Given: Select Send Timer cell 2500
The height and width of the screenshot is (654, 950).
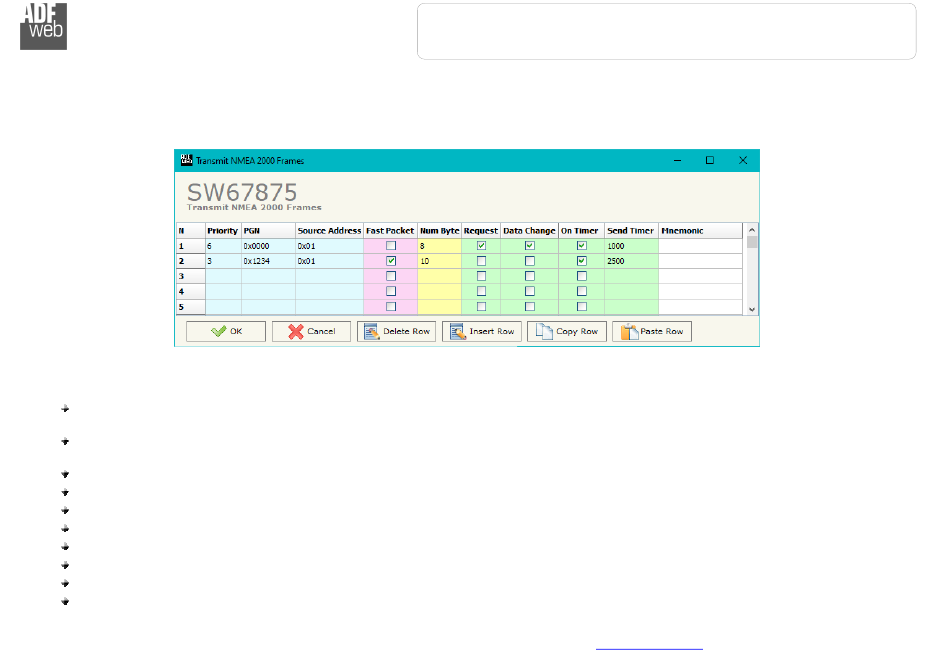Looking at the screenshot, I should pyautogui.click(x=631, y=261).
